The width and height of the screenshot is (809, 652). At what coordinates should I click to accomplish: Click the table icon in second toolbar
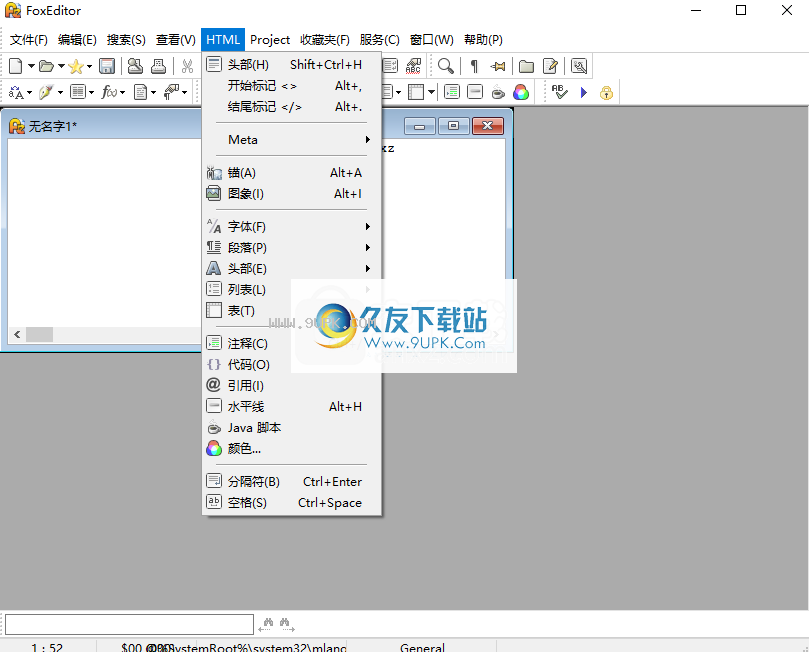click(416, 92)
